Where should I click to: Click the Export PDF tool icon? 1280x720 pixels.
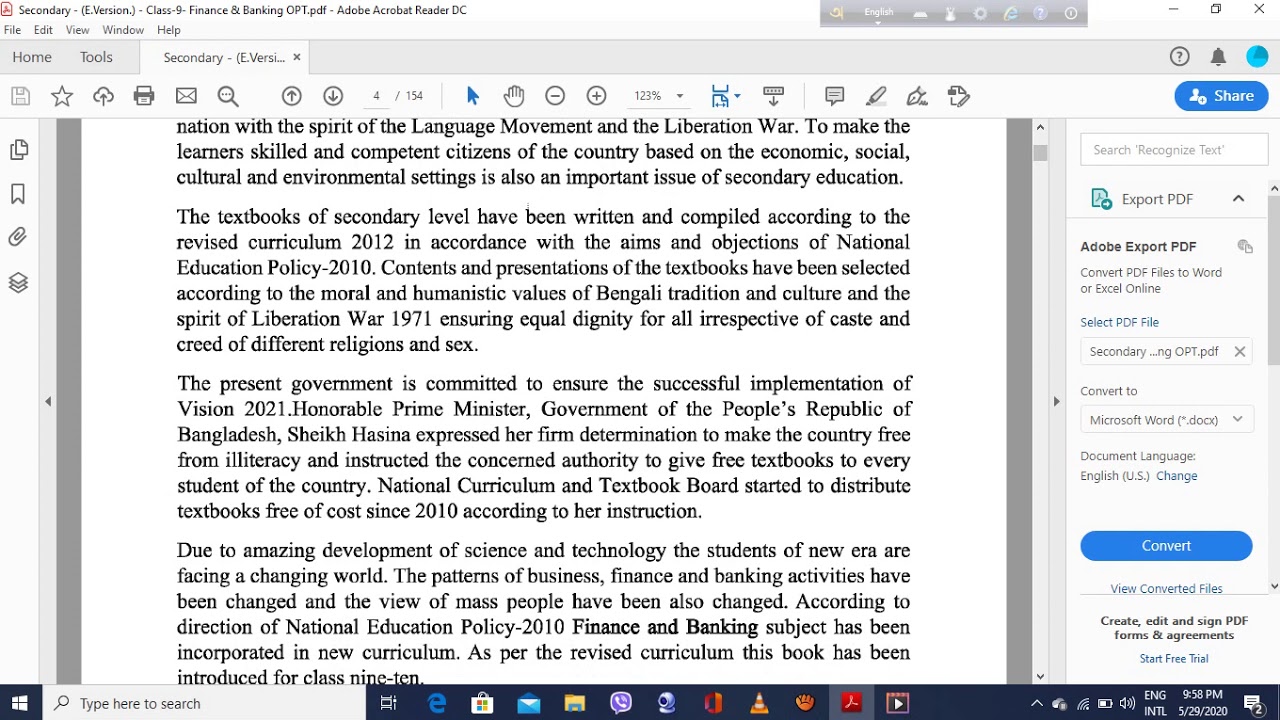click(1101, 199)
